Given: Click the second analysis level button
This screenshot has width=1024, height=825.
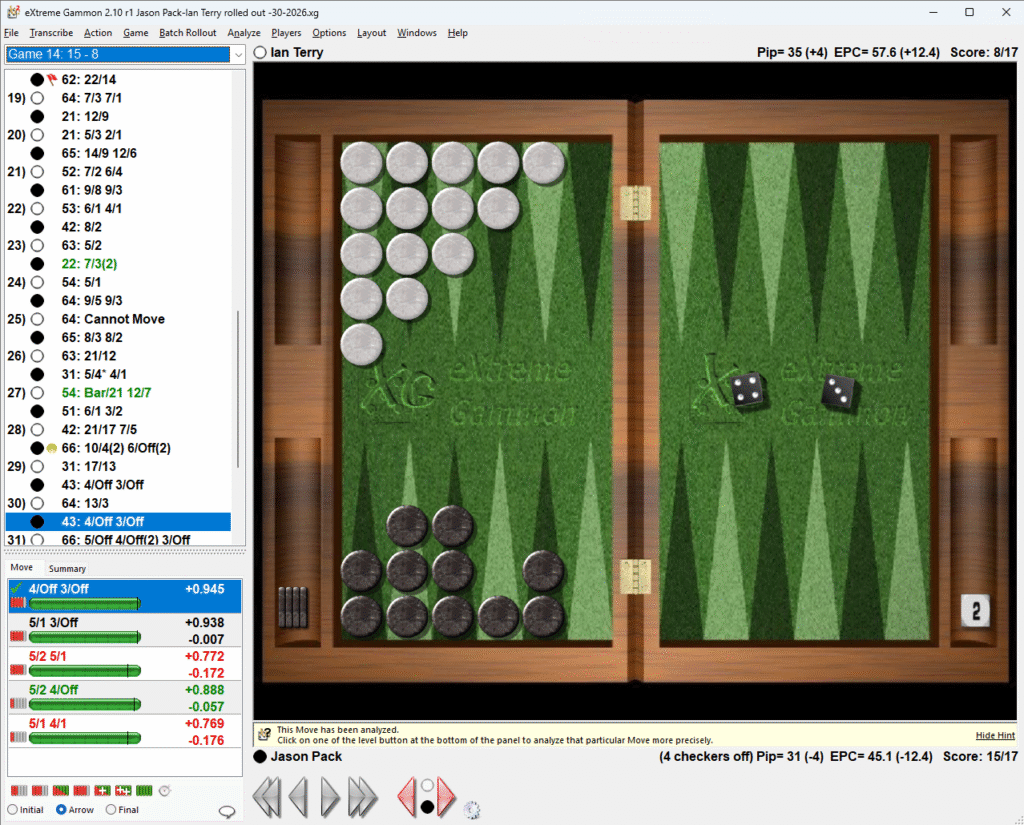Looking at the screenshot, I should point(40,791).
